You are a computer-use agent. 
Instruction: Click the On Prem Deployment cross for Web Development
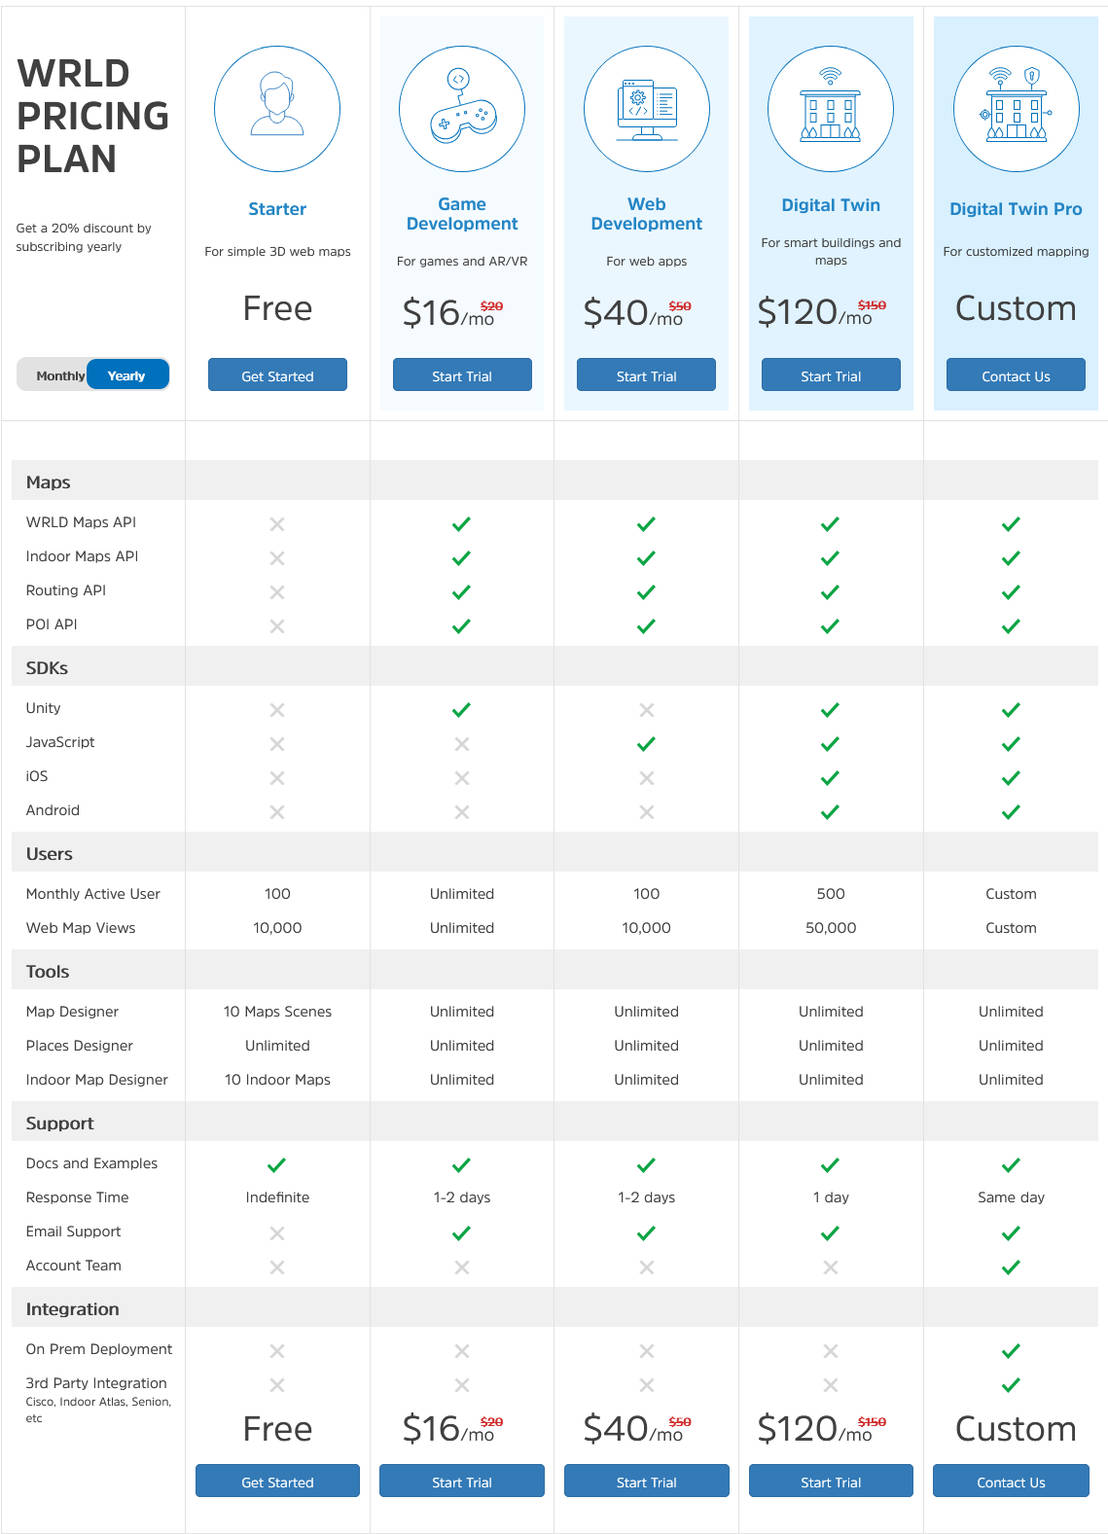tap(647, 1351)
